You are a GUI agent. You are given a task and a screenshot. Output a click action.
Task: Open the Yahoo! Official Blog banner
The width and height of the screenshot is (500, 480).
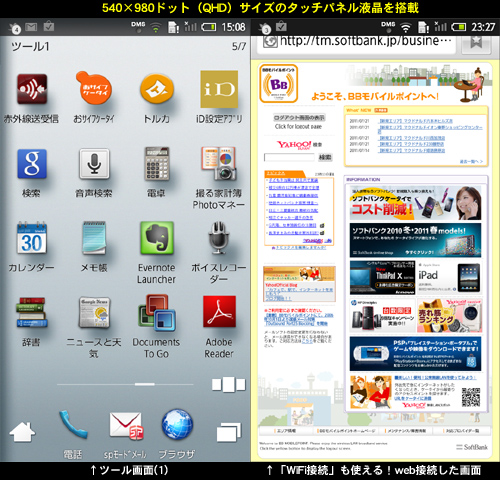coord(299,284)
